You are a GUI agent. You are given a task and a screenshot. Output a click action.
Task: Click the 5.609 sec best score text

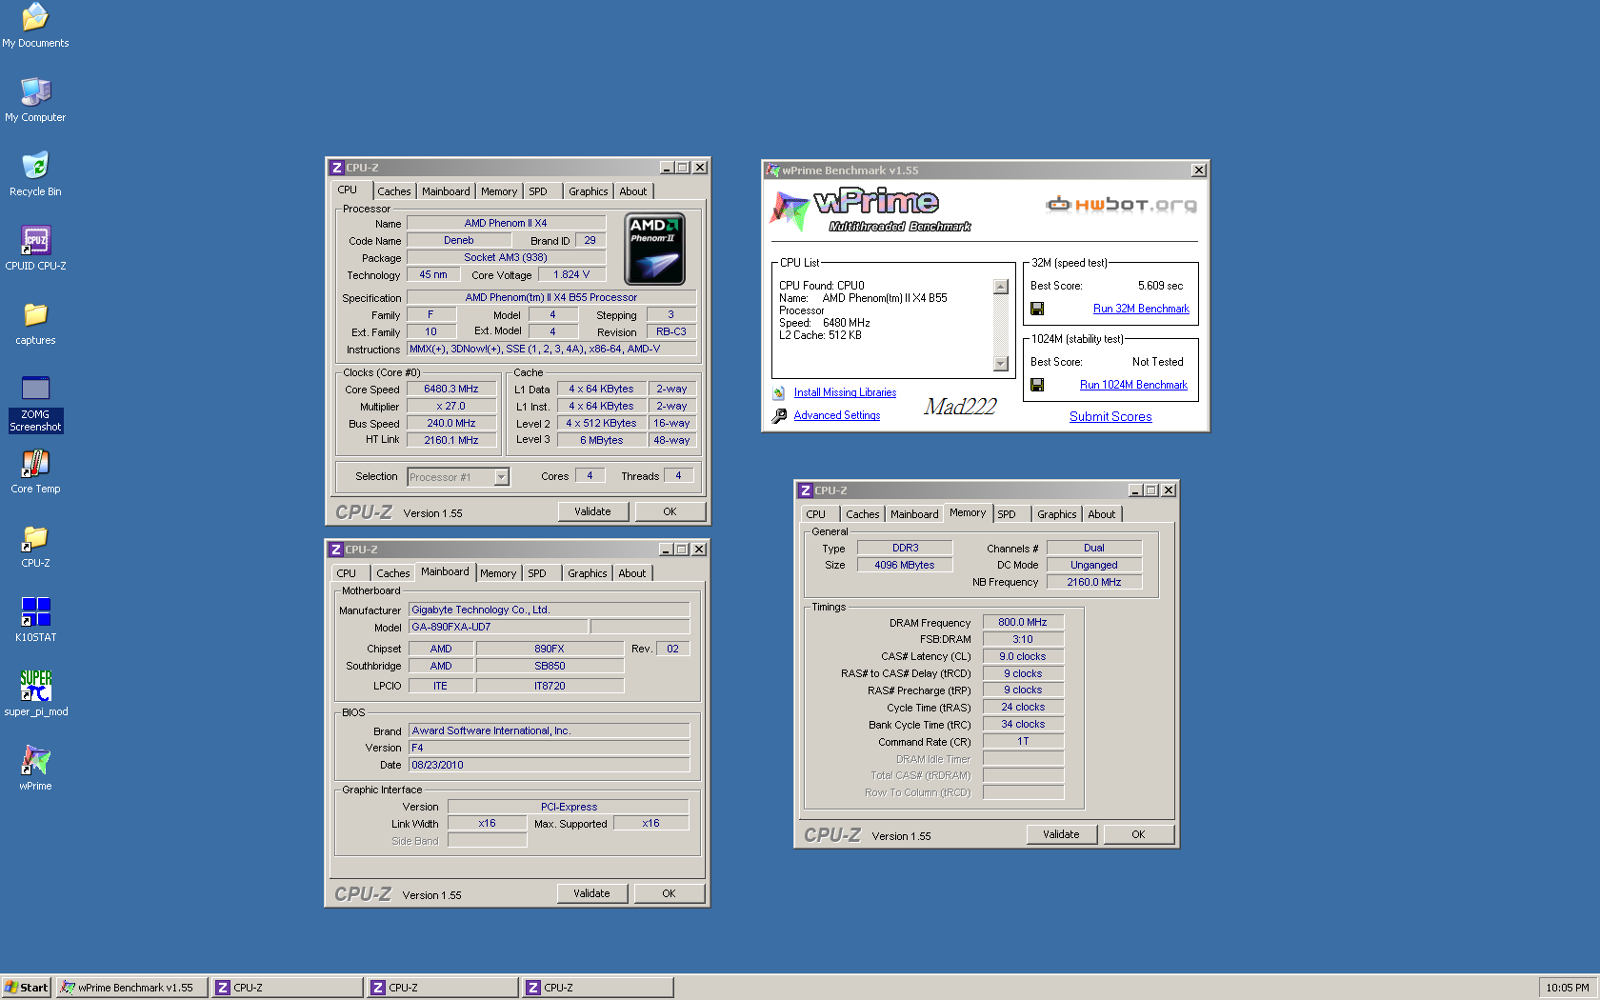pyautogui.click(x=1160, y=286)
